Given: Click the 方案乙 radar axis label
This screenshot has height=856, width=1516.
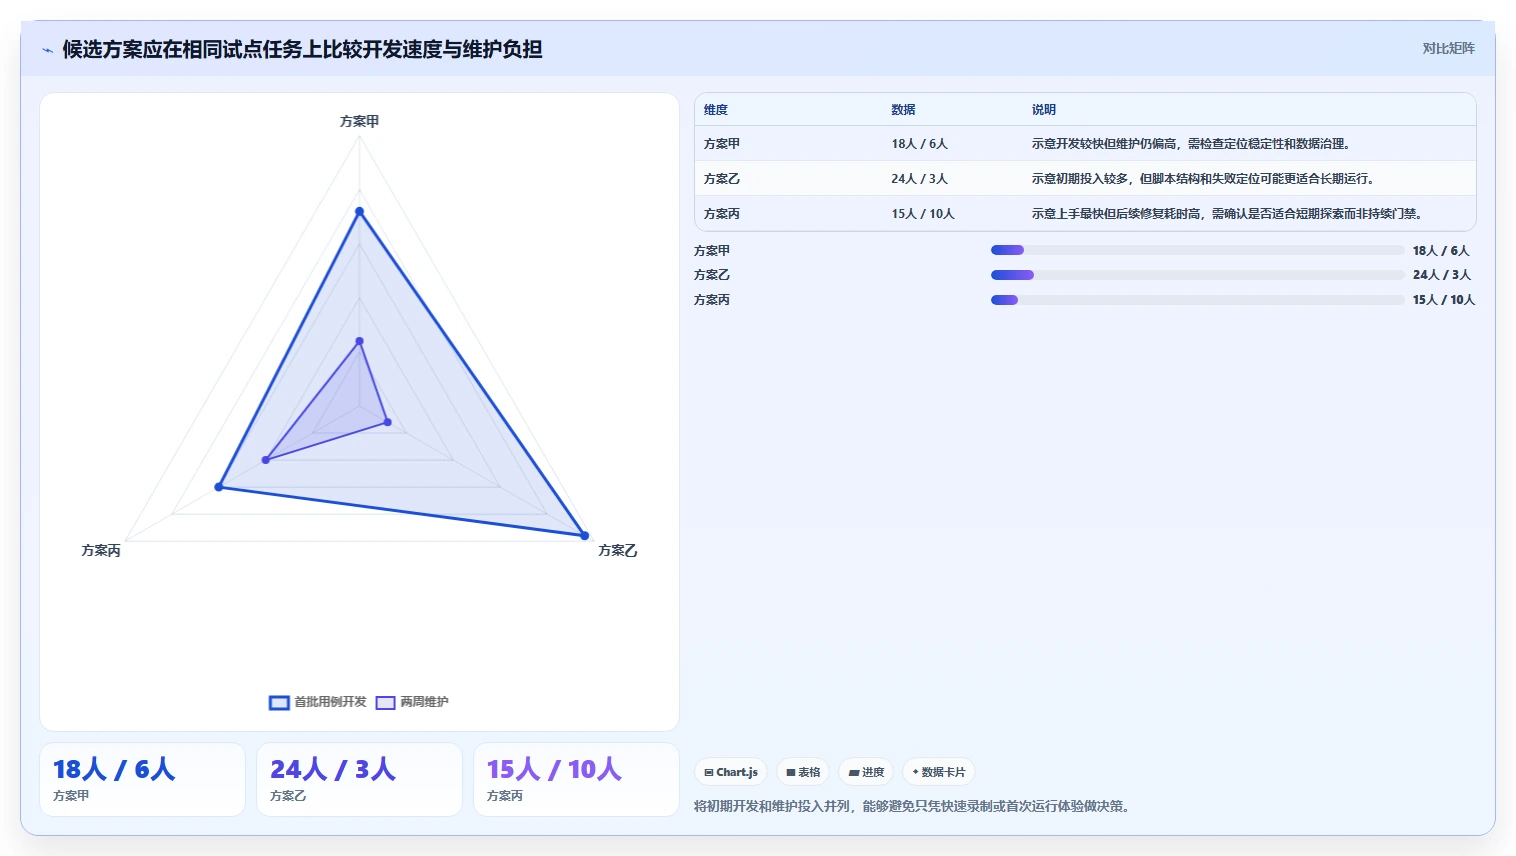Looking at the screenshot, I should (x=618, y=551).
